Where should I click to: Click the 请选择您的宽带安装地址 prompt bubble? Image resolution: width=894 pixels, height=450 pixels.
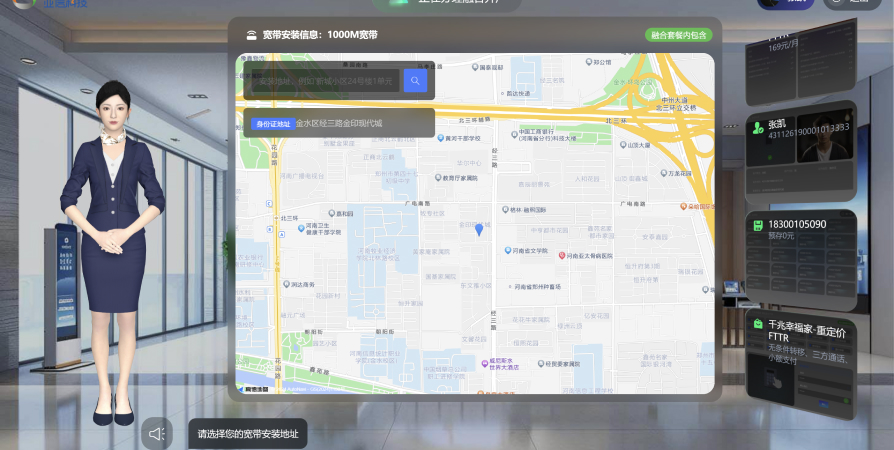click(x=247, y=434)
